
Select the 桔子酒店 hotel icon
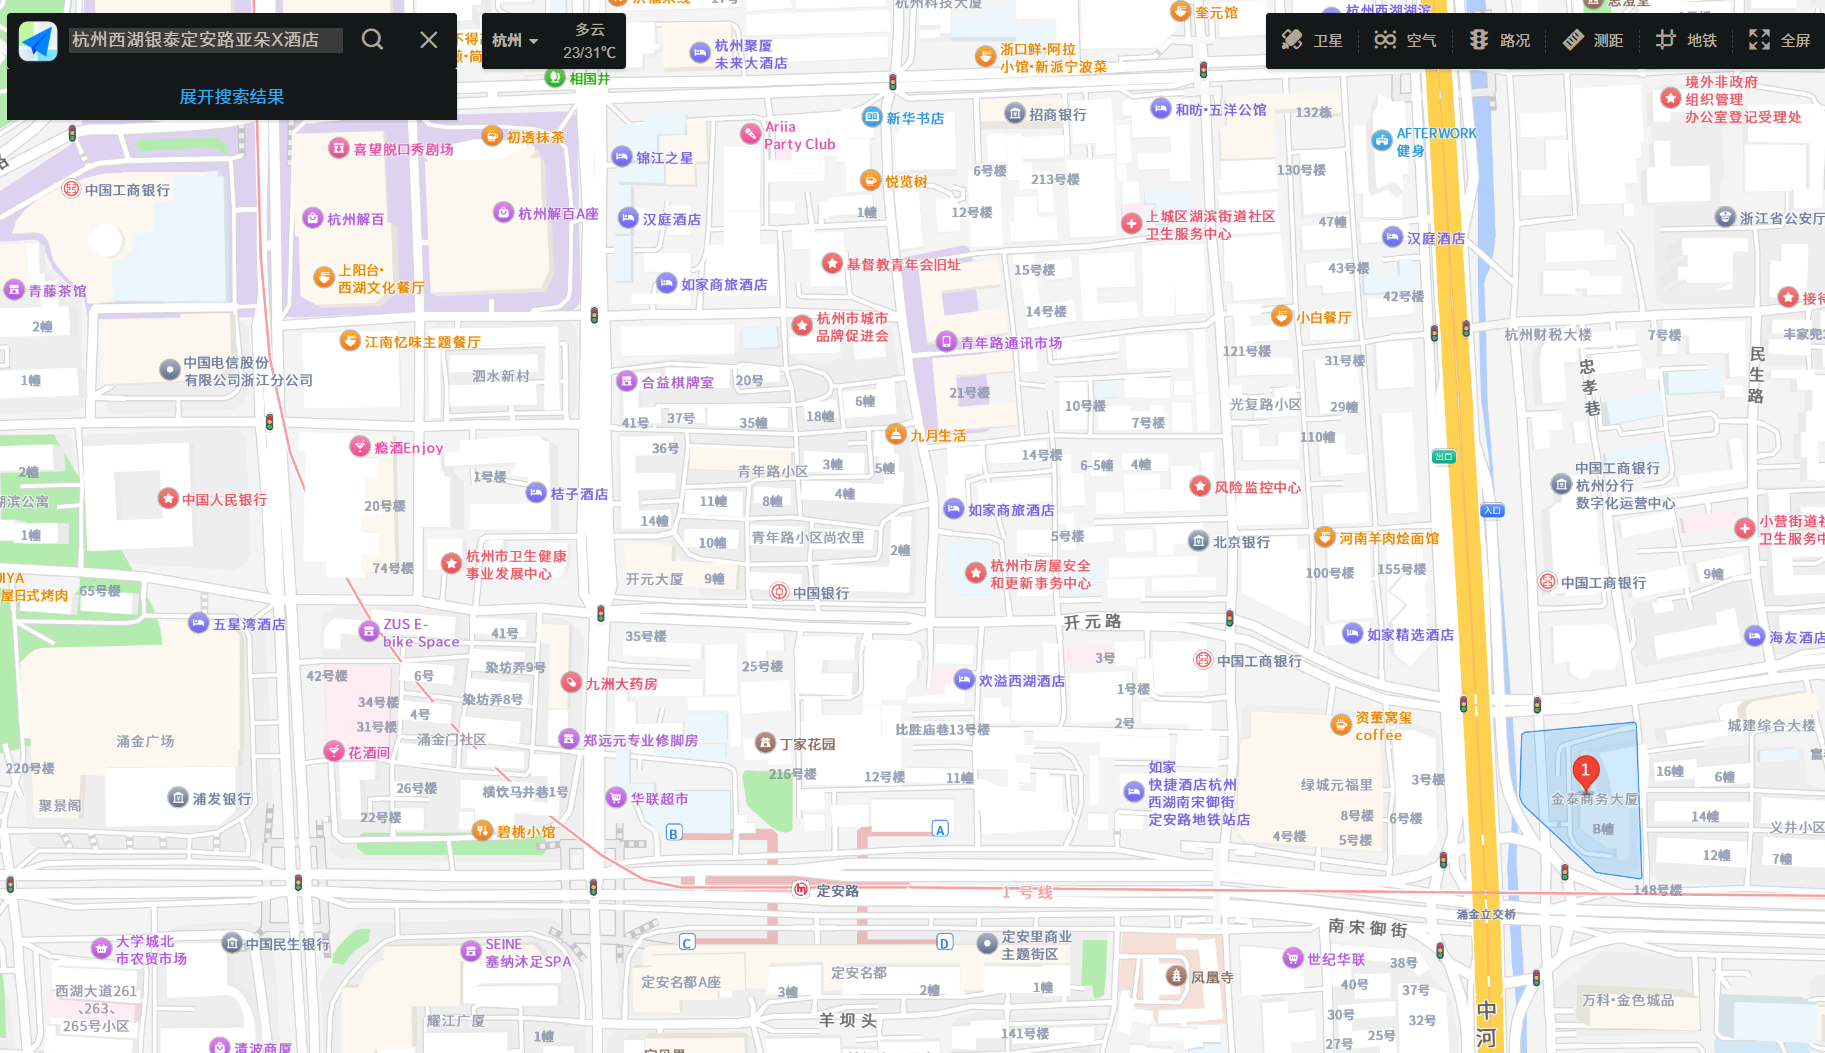click(x=536, y=493)
